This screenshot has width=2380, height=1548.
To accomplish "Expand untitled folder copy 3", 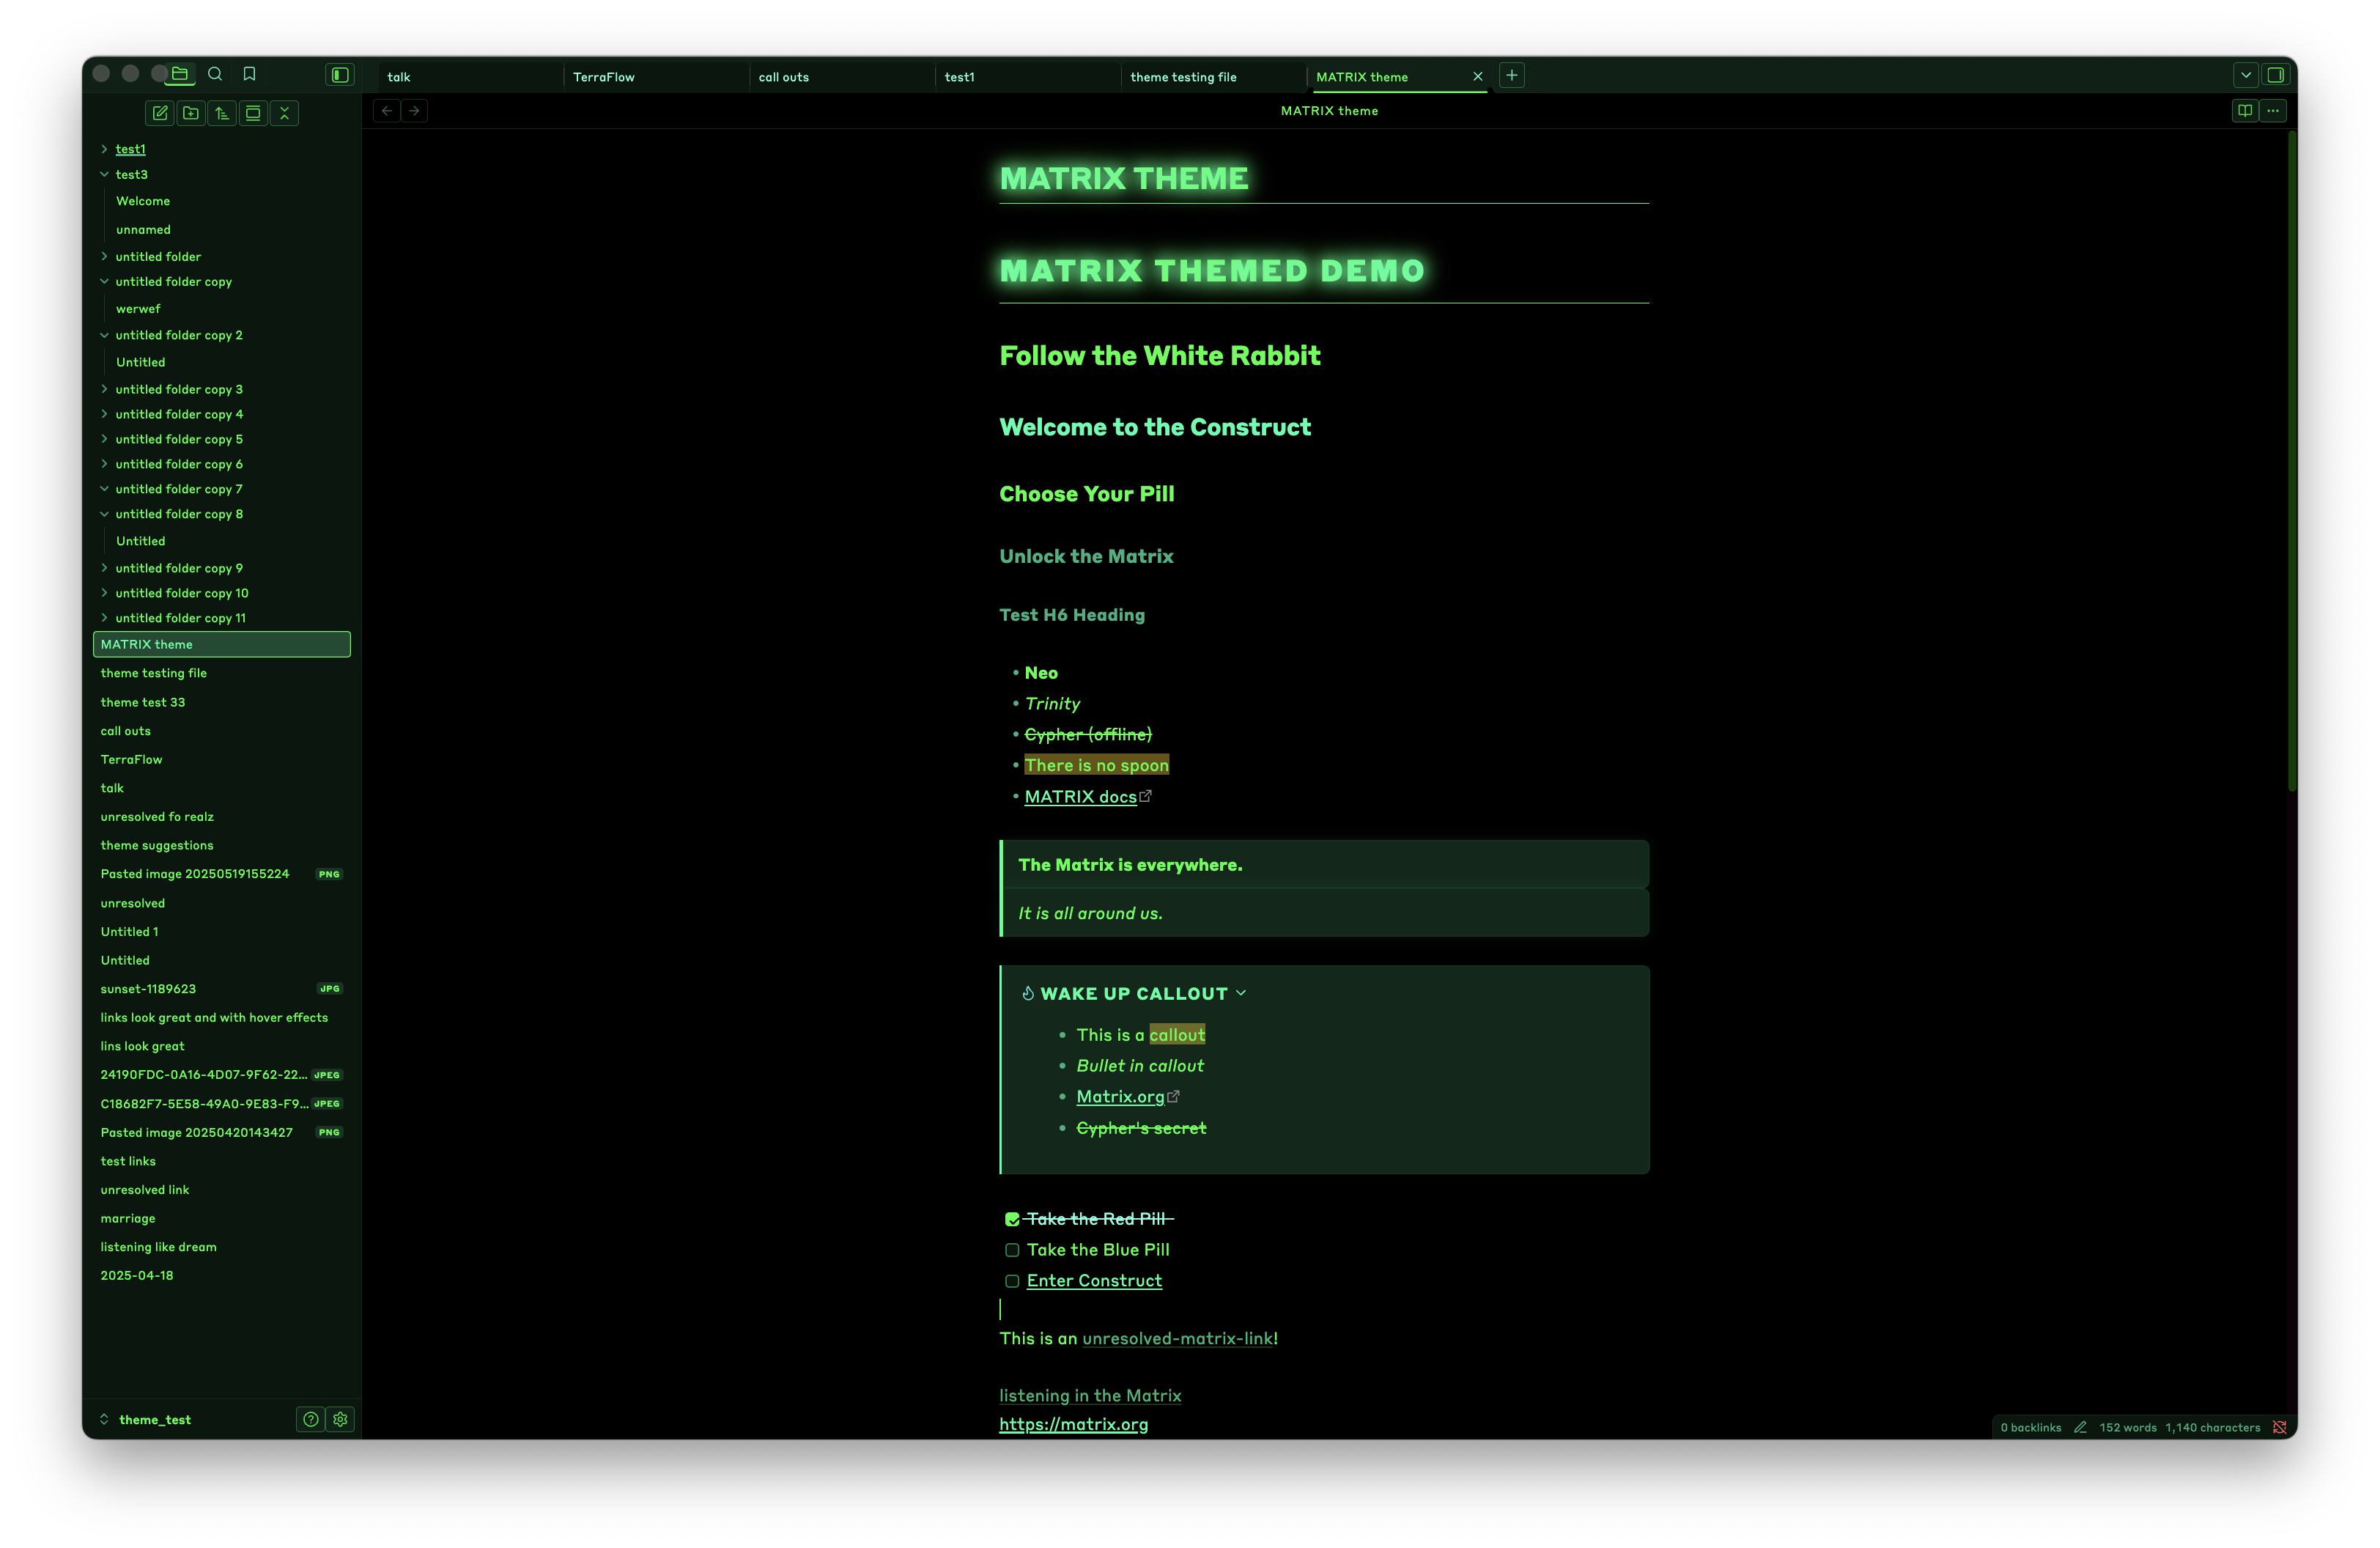I will 104,389.
